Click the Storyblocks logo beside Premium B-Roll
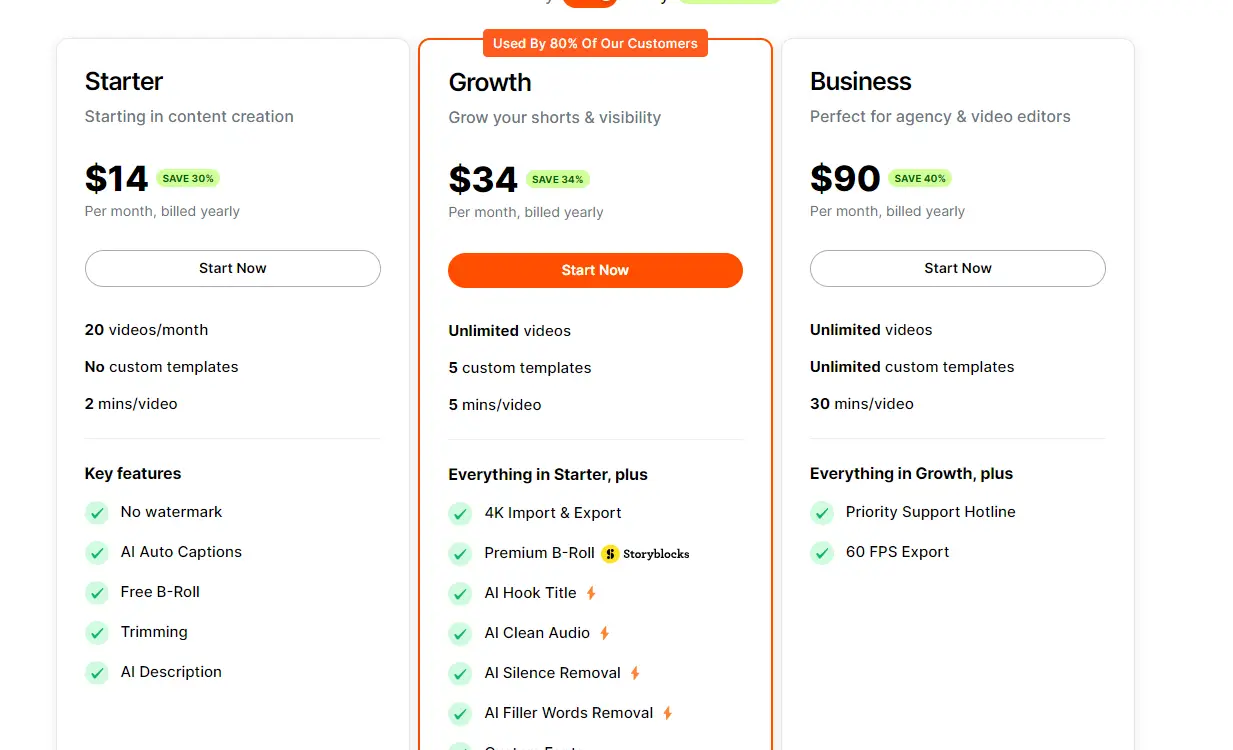Image resolution: width=1233 pixels, height=750 pixels. pos(646,554)
